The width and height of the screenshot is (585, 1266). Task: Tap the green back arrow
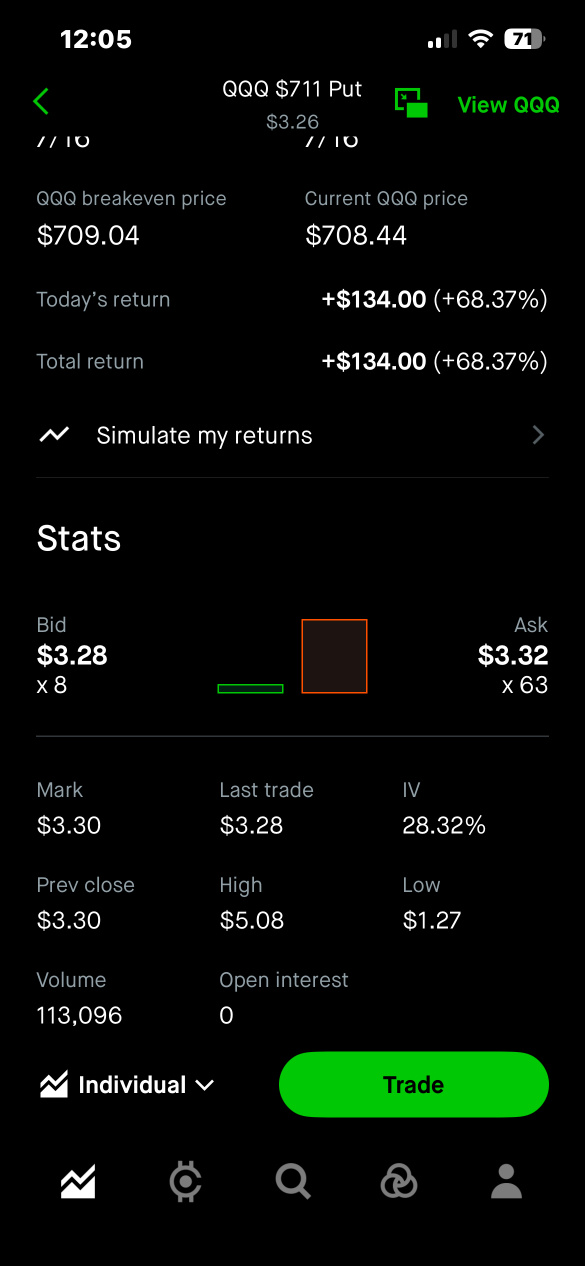(41, 101)
